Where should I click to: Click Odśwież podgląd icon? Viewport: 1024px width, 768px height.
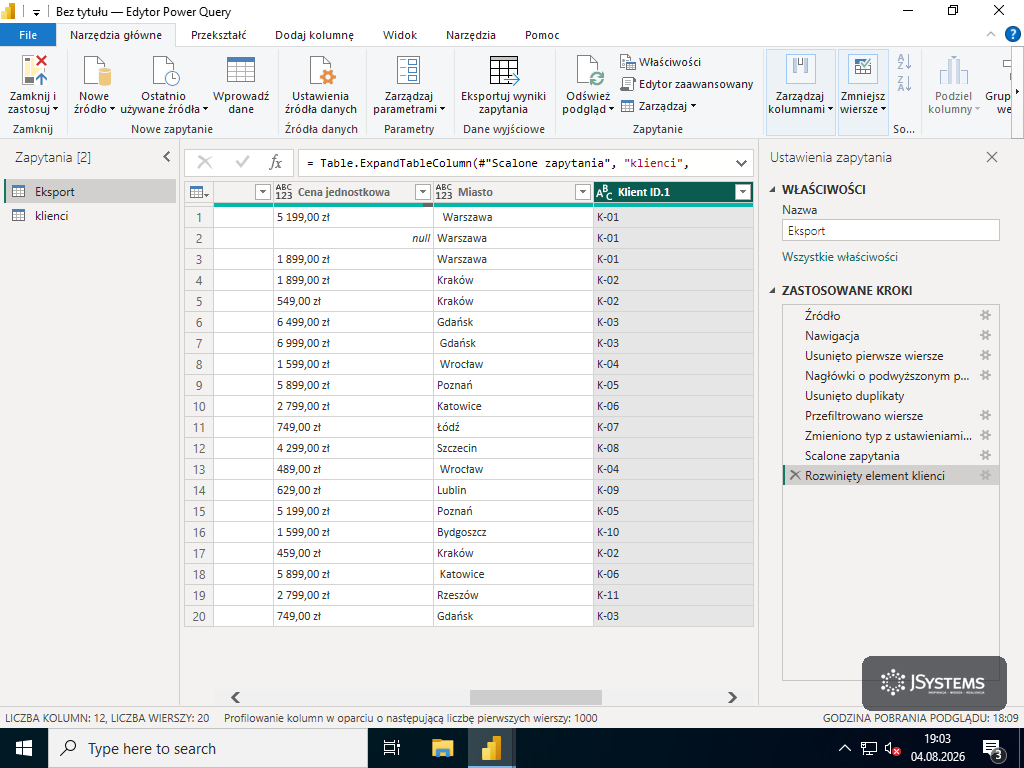tap(588, 71)
